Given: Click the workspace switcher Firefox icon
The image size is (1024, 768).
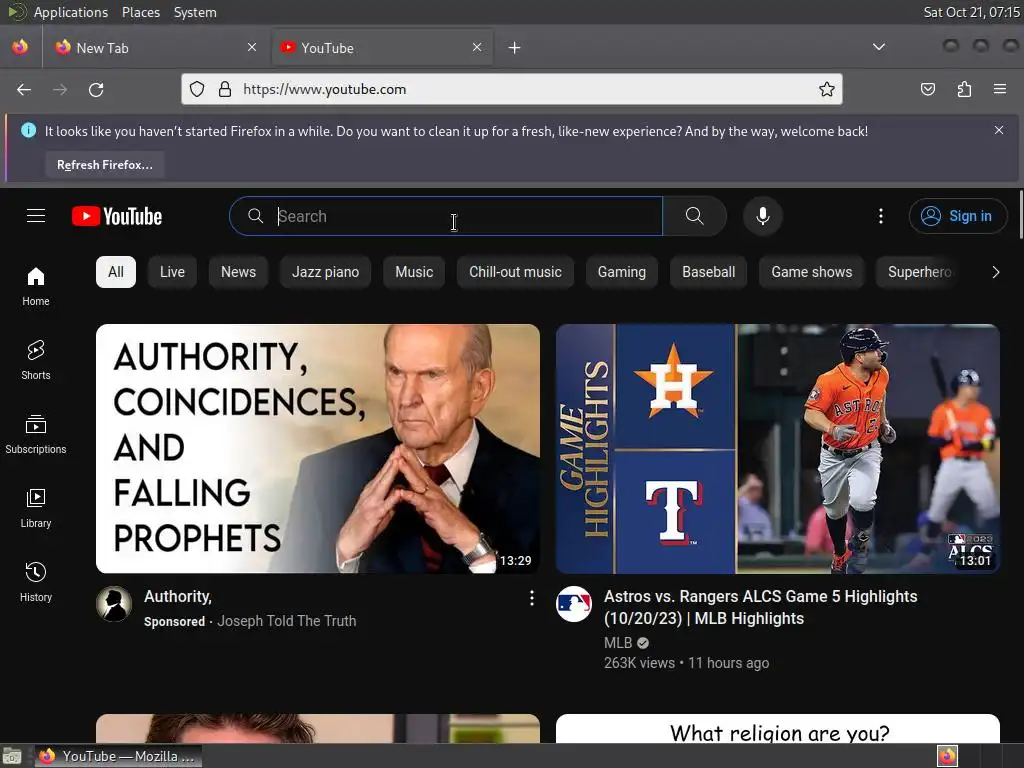Looking at the screenshot, I should click(x=948, y=756).
